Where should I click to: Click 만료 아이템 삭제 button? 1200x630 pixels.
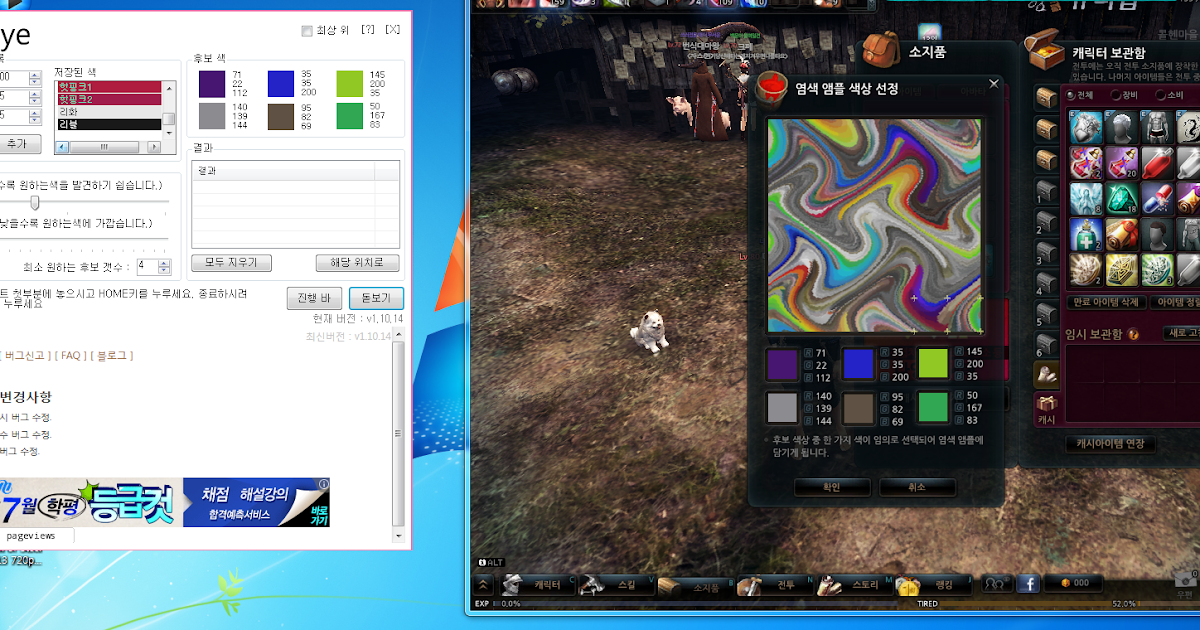click(1106, 302)
